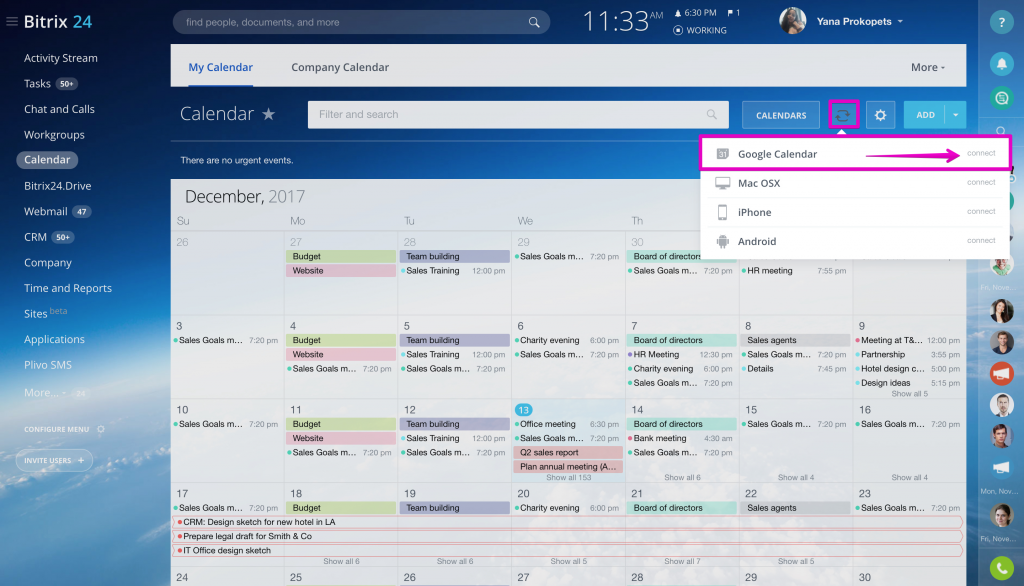Open Plan annual meeting event
Image resolution: width=1024 pixels, height=586 pixels.
(x=568, y=466)
